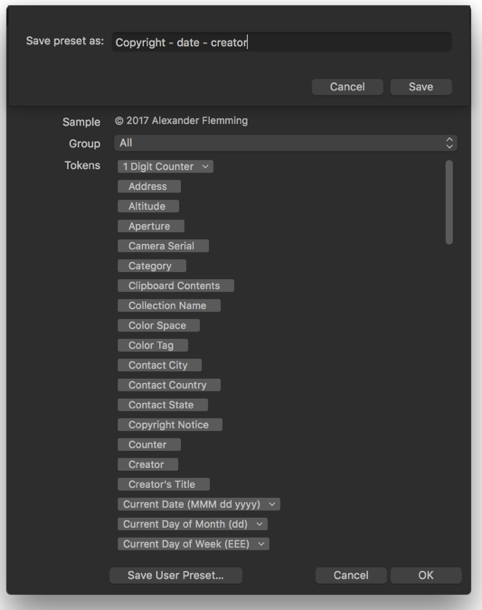Pick the Clipboard Contents token
Screen dimensions: 482x610
[x=176, y=286]
